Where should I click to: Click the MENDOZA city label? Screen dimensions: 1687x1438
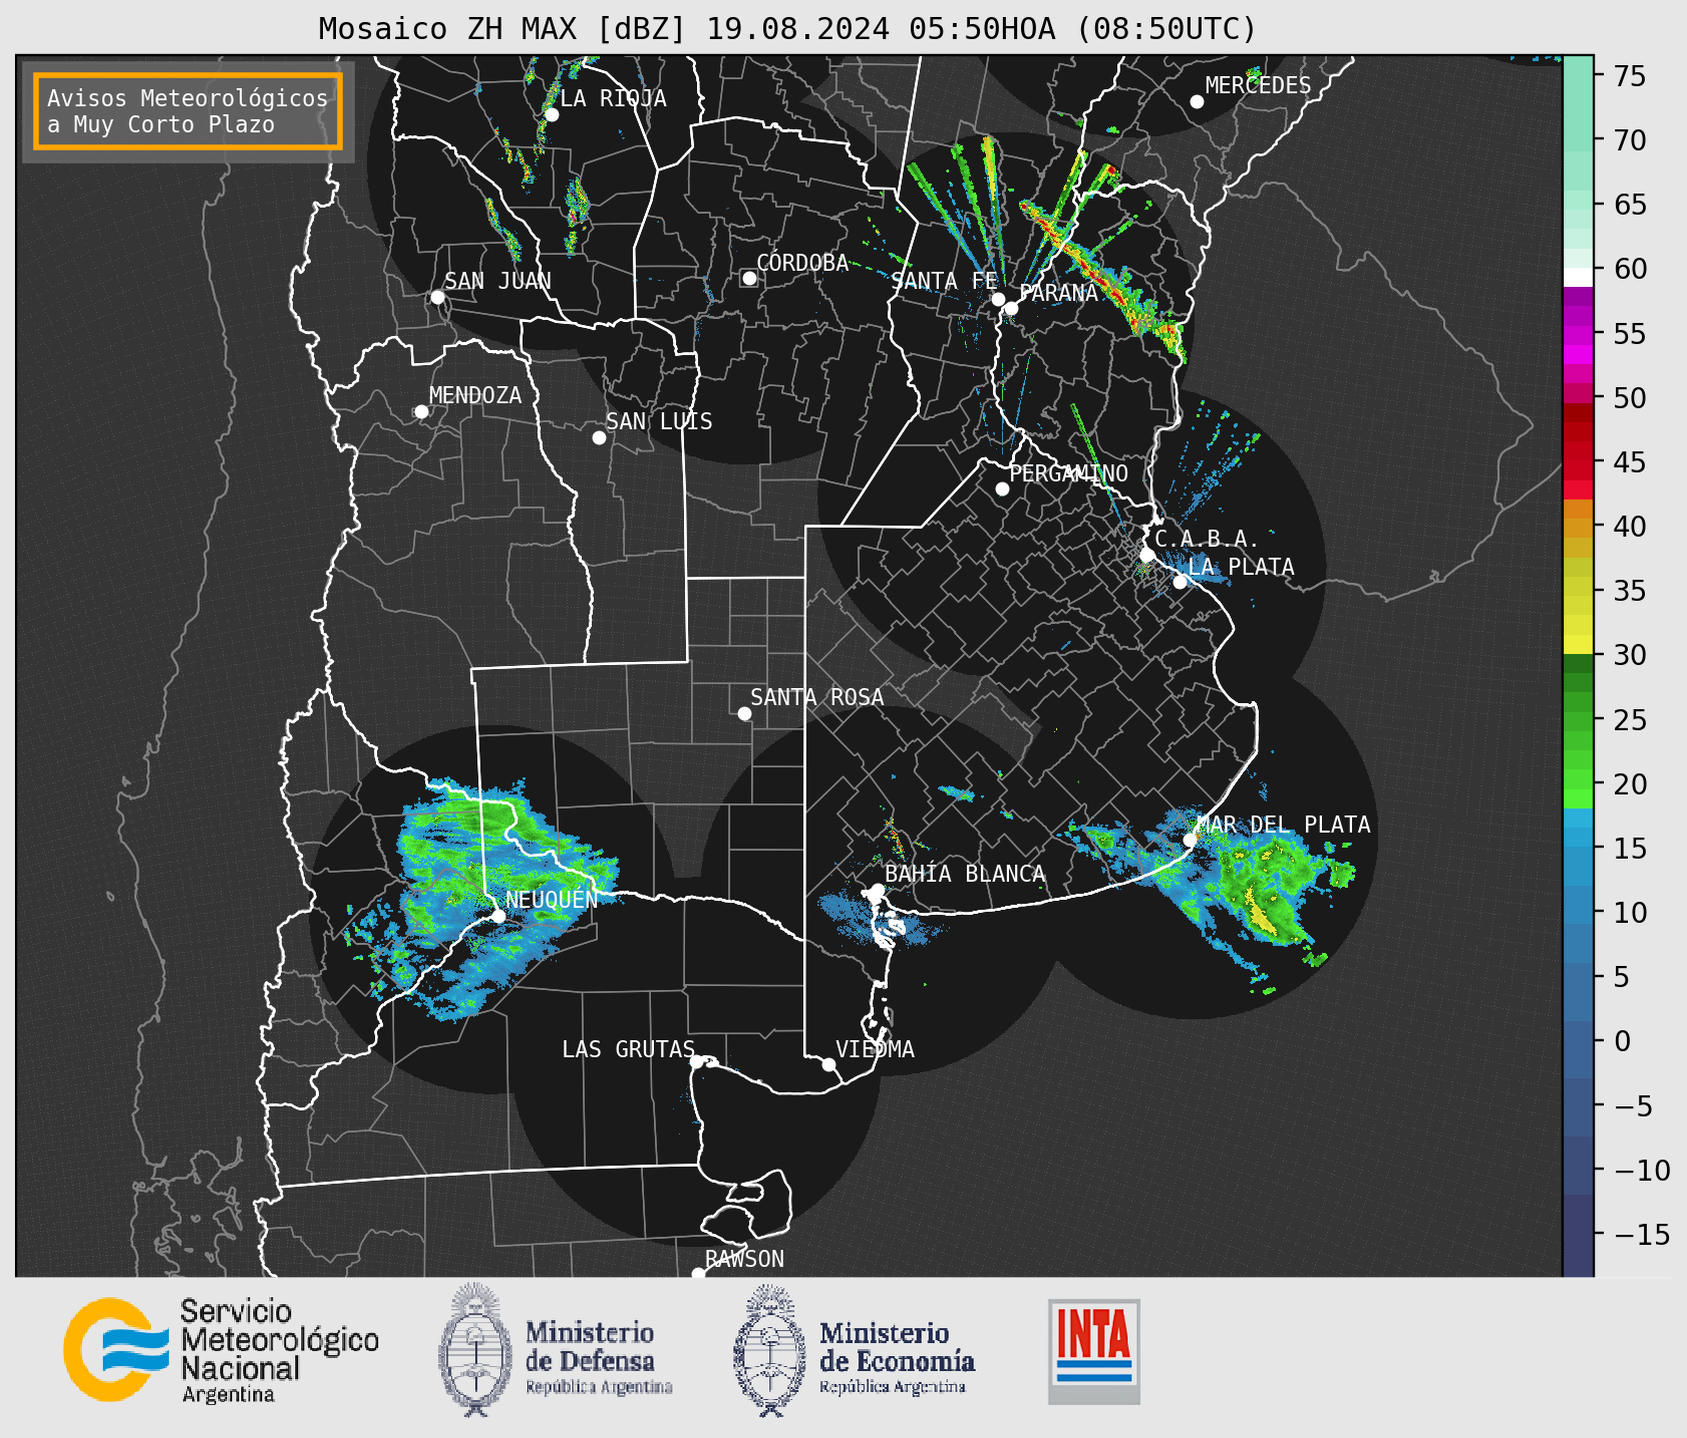475,396
